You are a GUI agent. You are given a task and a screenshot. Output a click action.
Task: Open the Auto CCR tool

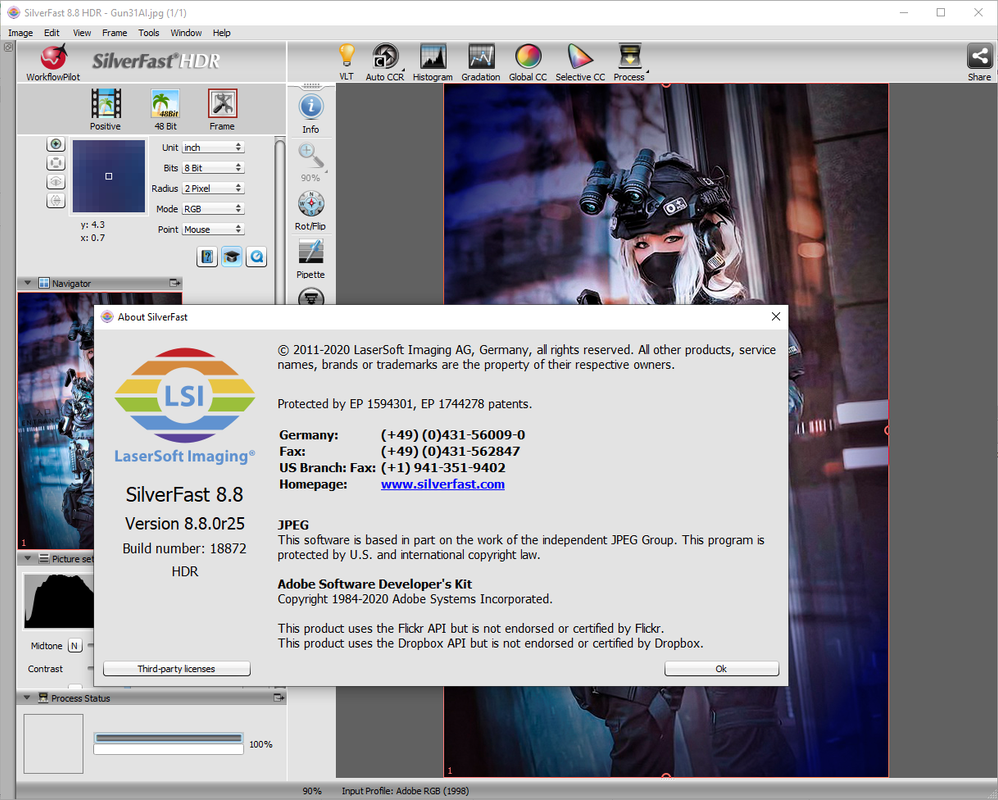click(x=385, y=61)
